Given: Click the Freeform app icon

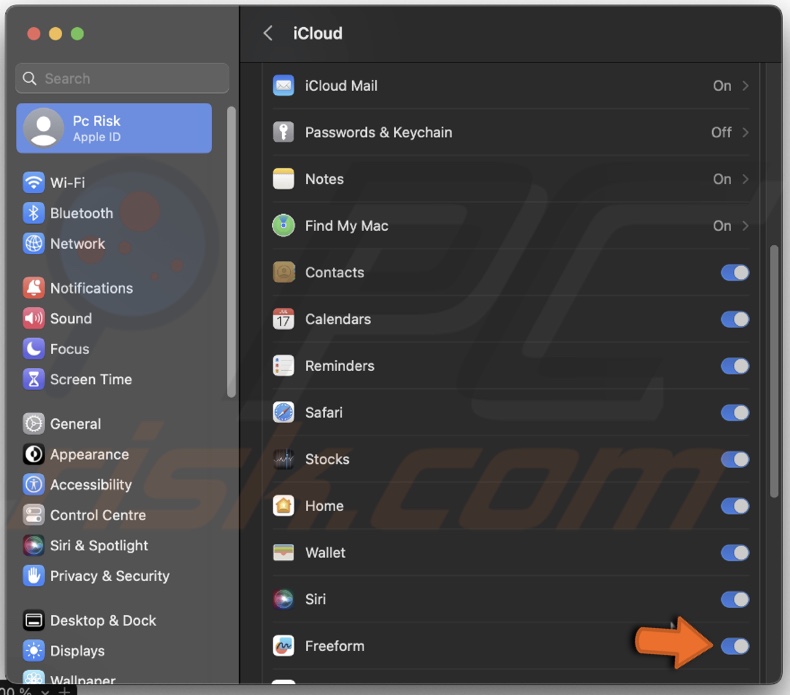Looking at the screenshot, I should pyautogui.click(x=283, y=646).
